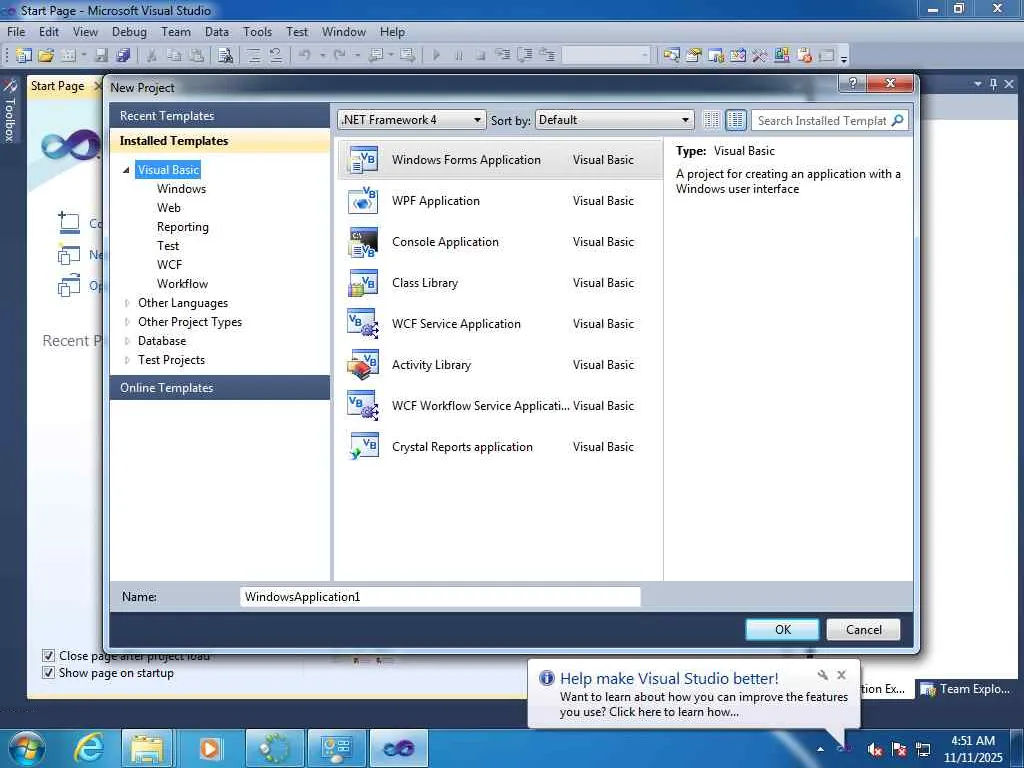Image resolution: width=1024 pixels, height=768 pixels.
Task: Select the WCF category in tree
Action: (169, 264)
